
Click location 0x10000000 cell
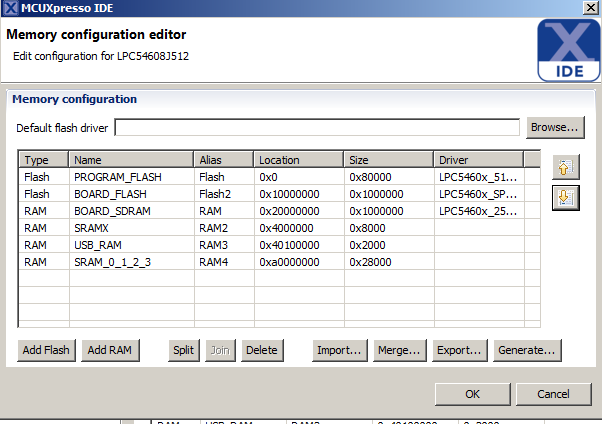pyautogui.click(x=299, y=194)
